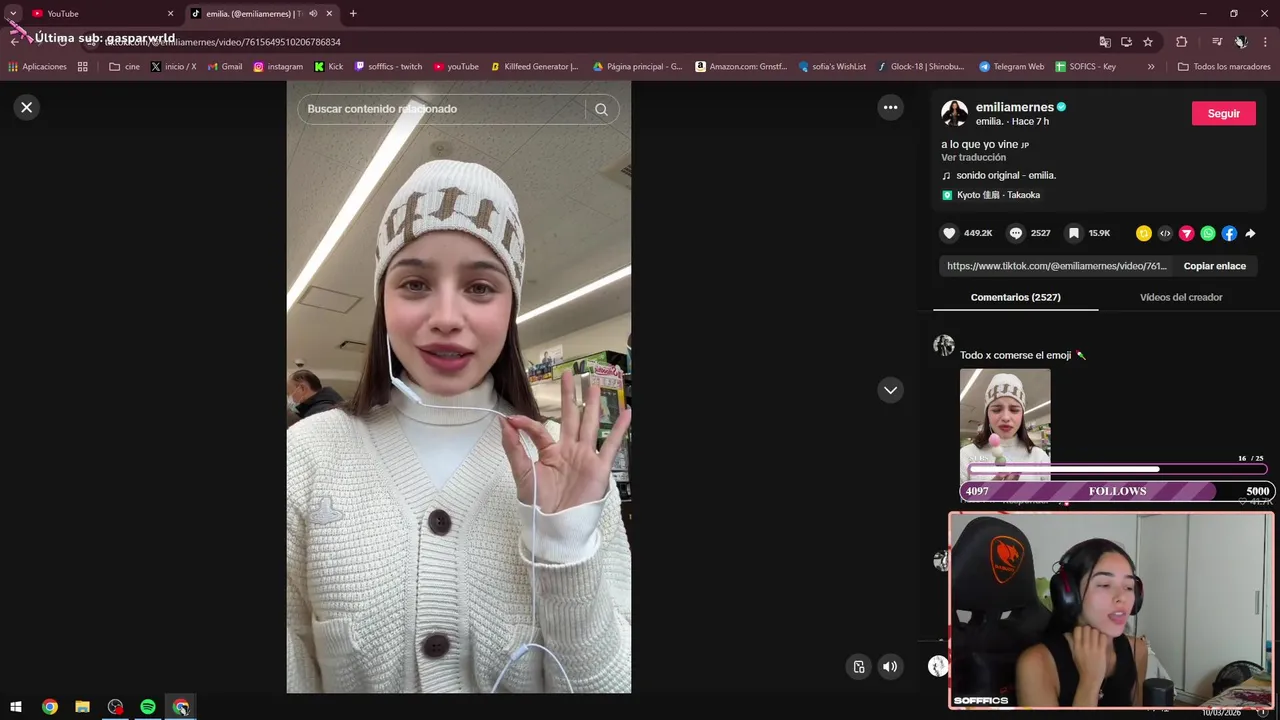Image resolution: width=1280 pixels, height=720 pixels.
Task: Share to WhatsApp
Action: 1208,233
